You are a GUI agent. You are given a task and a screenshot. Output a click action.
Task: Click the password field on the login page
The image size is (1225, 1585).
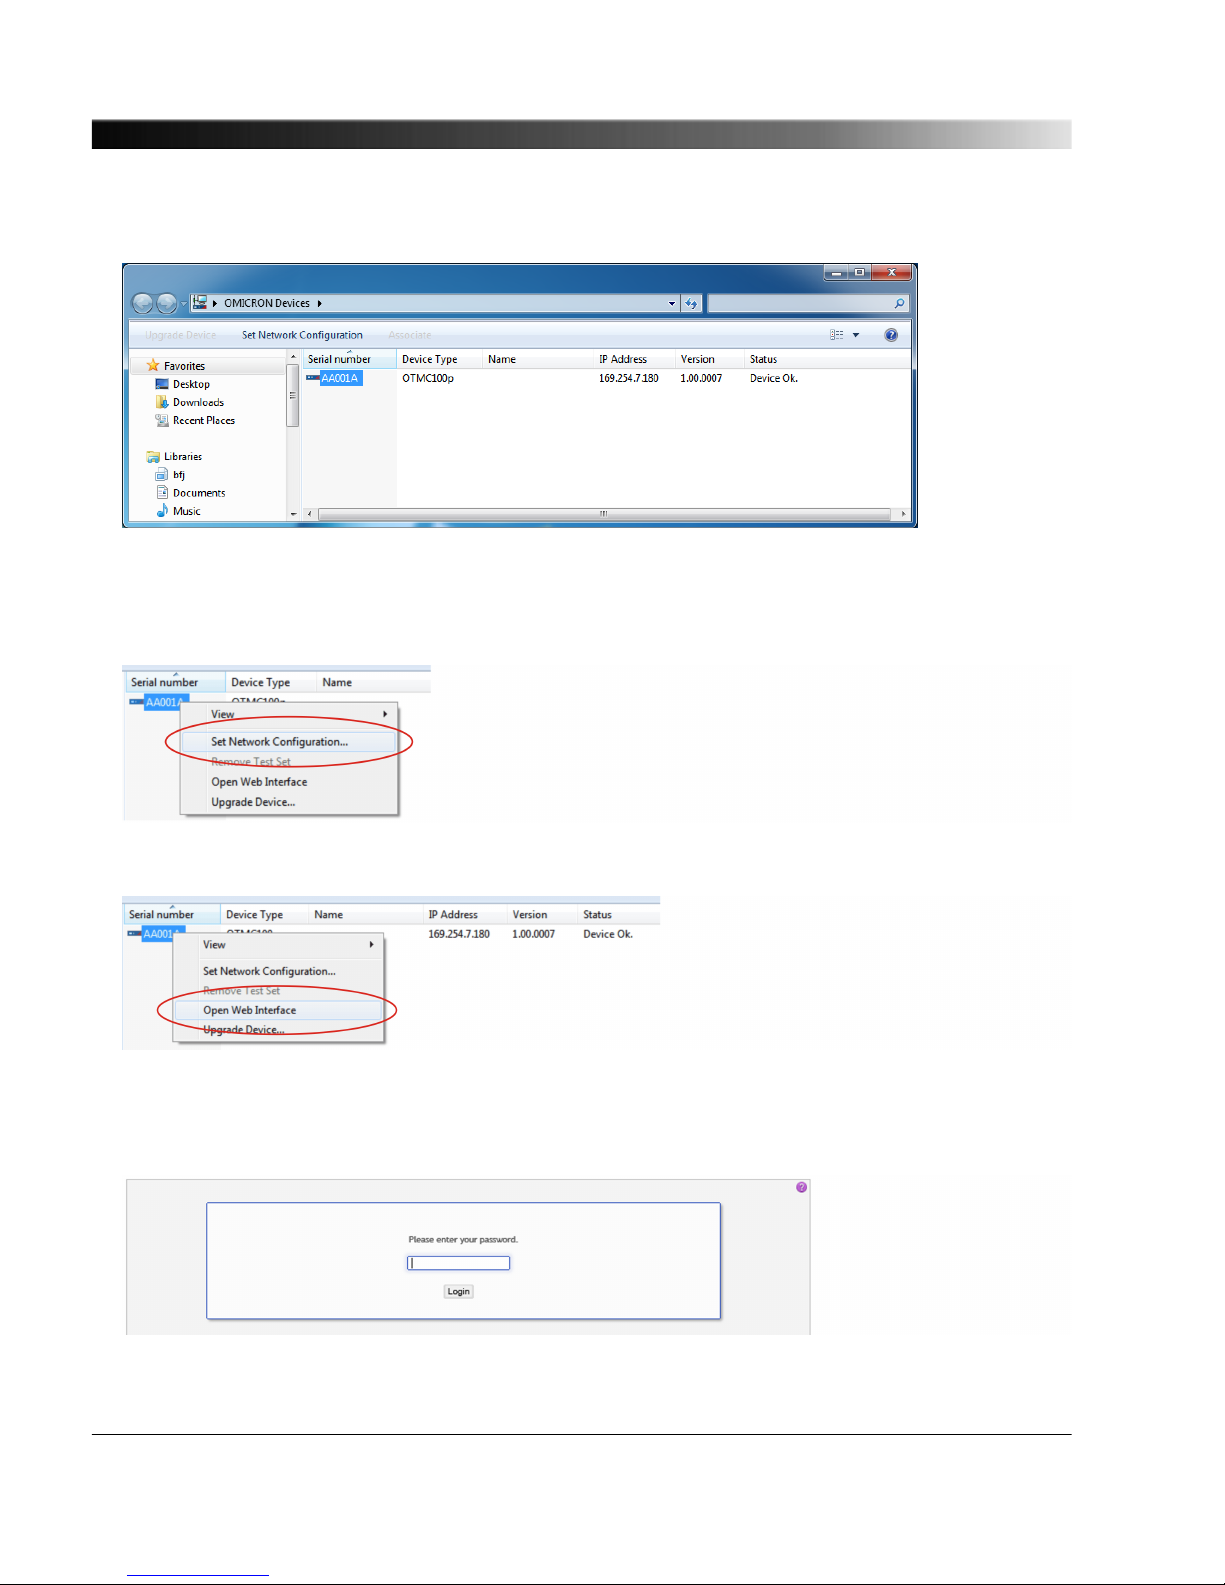pos(458,1263)
